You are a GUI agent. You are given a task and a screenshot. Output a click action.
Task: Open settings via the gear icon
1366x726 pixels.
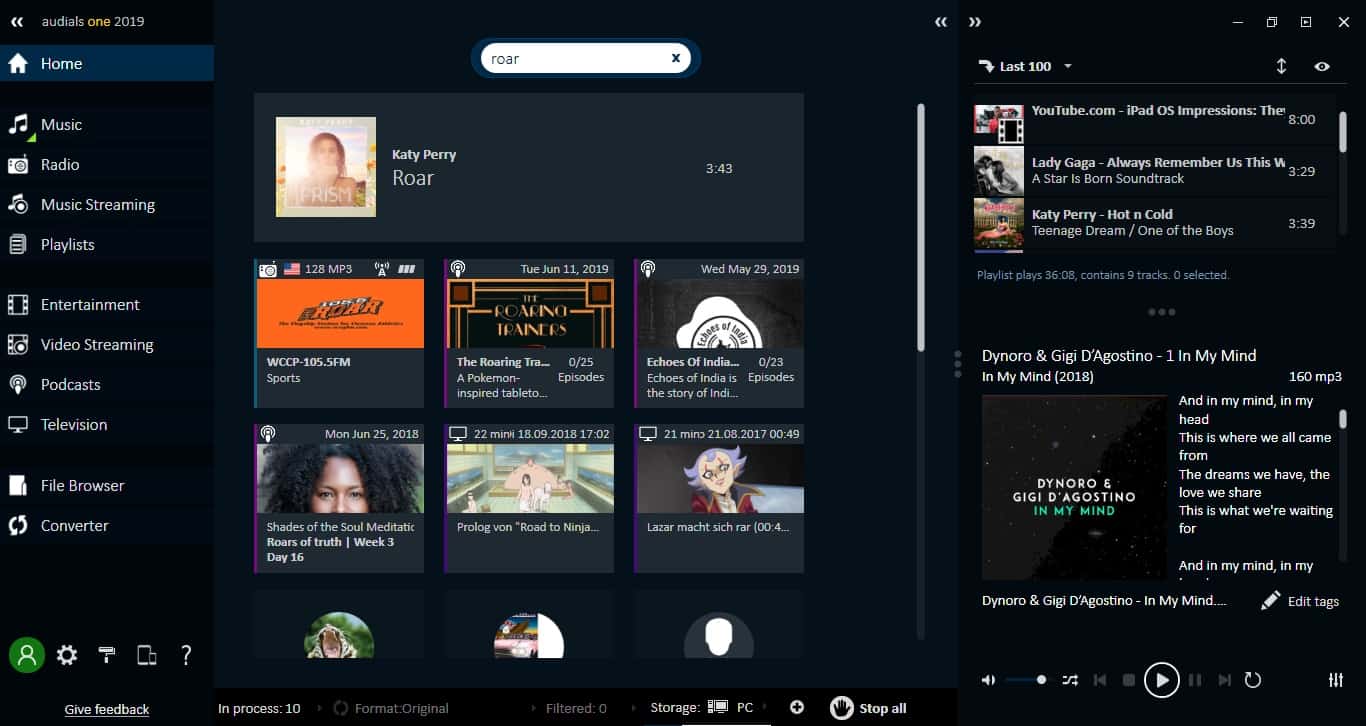(67, 655)
